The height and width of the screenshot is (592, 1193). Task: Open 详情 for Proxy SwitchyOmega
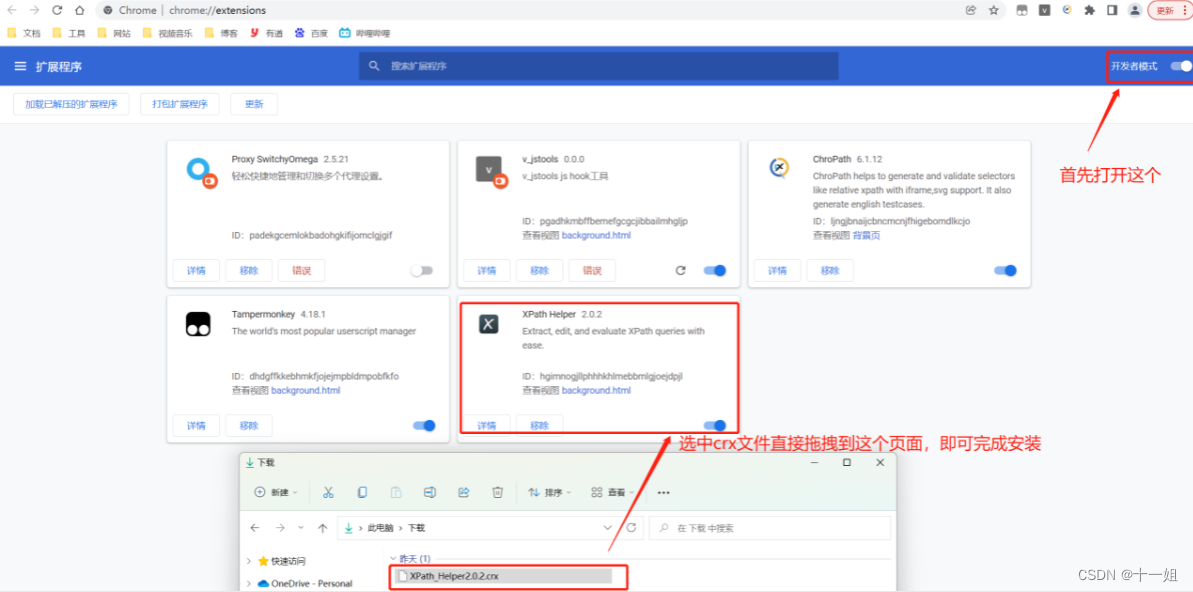[196, 270]
